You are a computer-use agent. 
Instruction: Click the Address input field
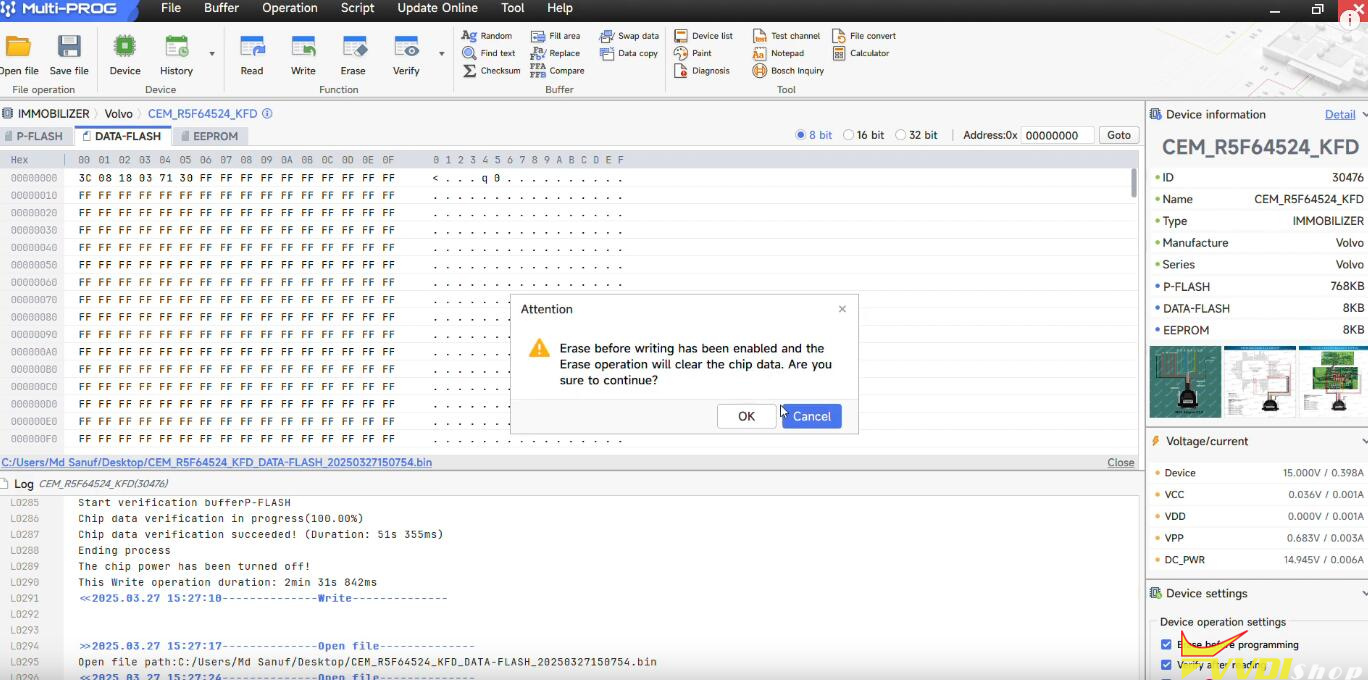tap(1056, 135)
